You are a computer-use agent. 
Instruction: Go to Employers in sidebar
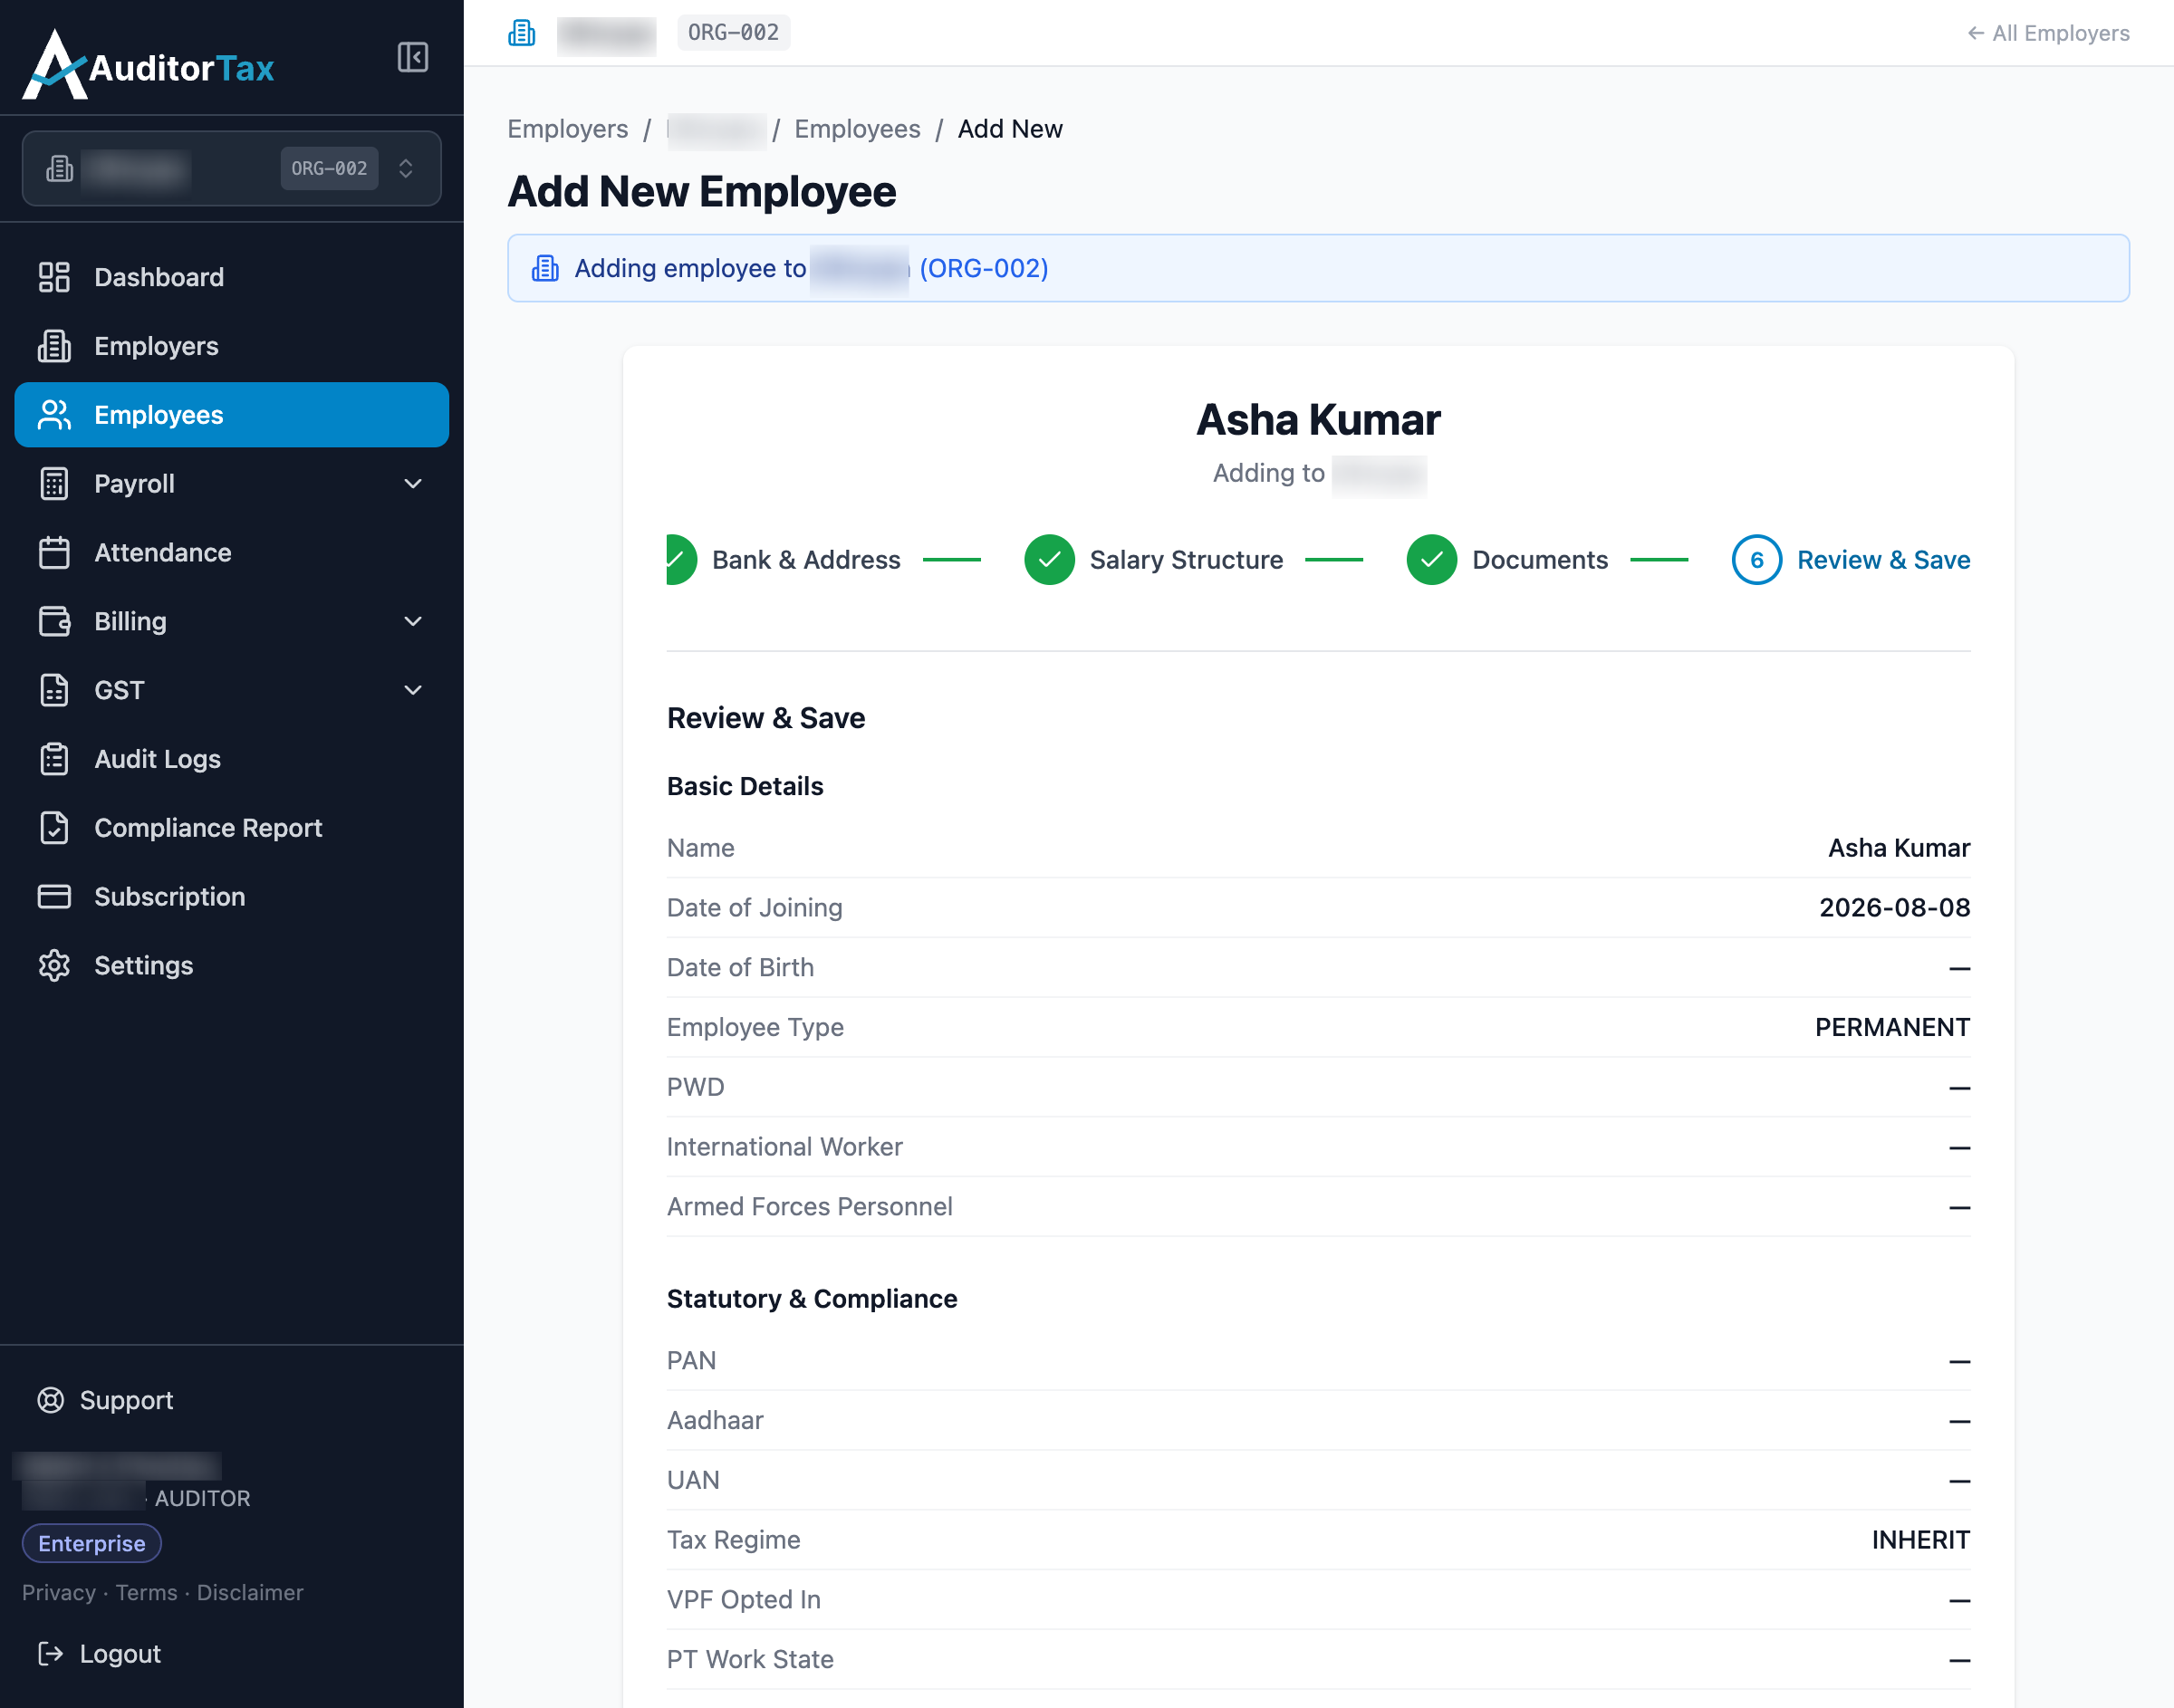coord(231,346)
